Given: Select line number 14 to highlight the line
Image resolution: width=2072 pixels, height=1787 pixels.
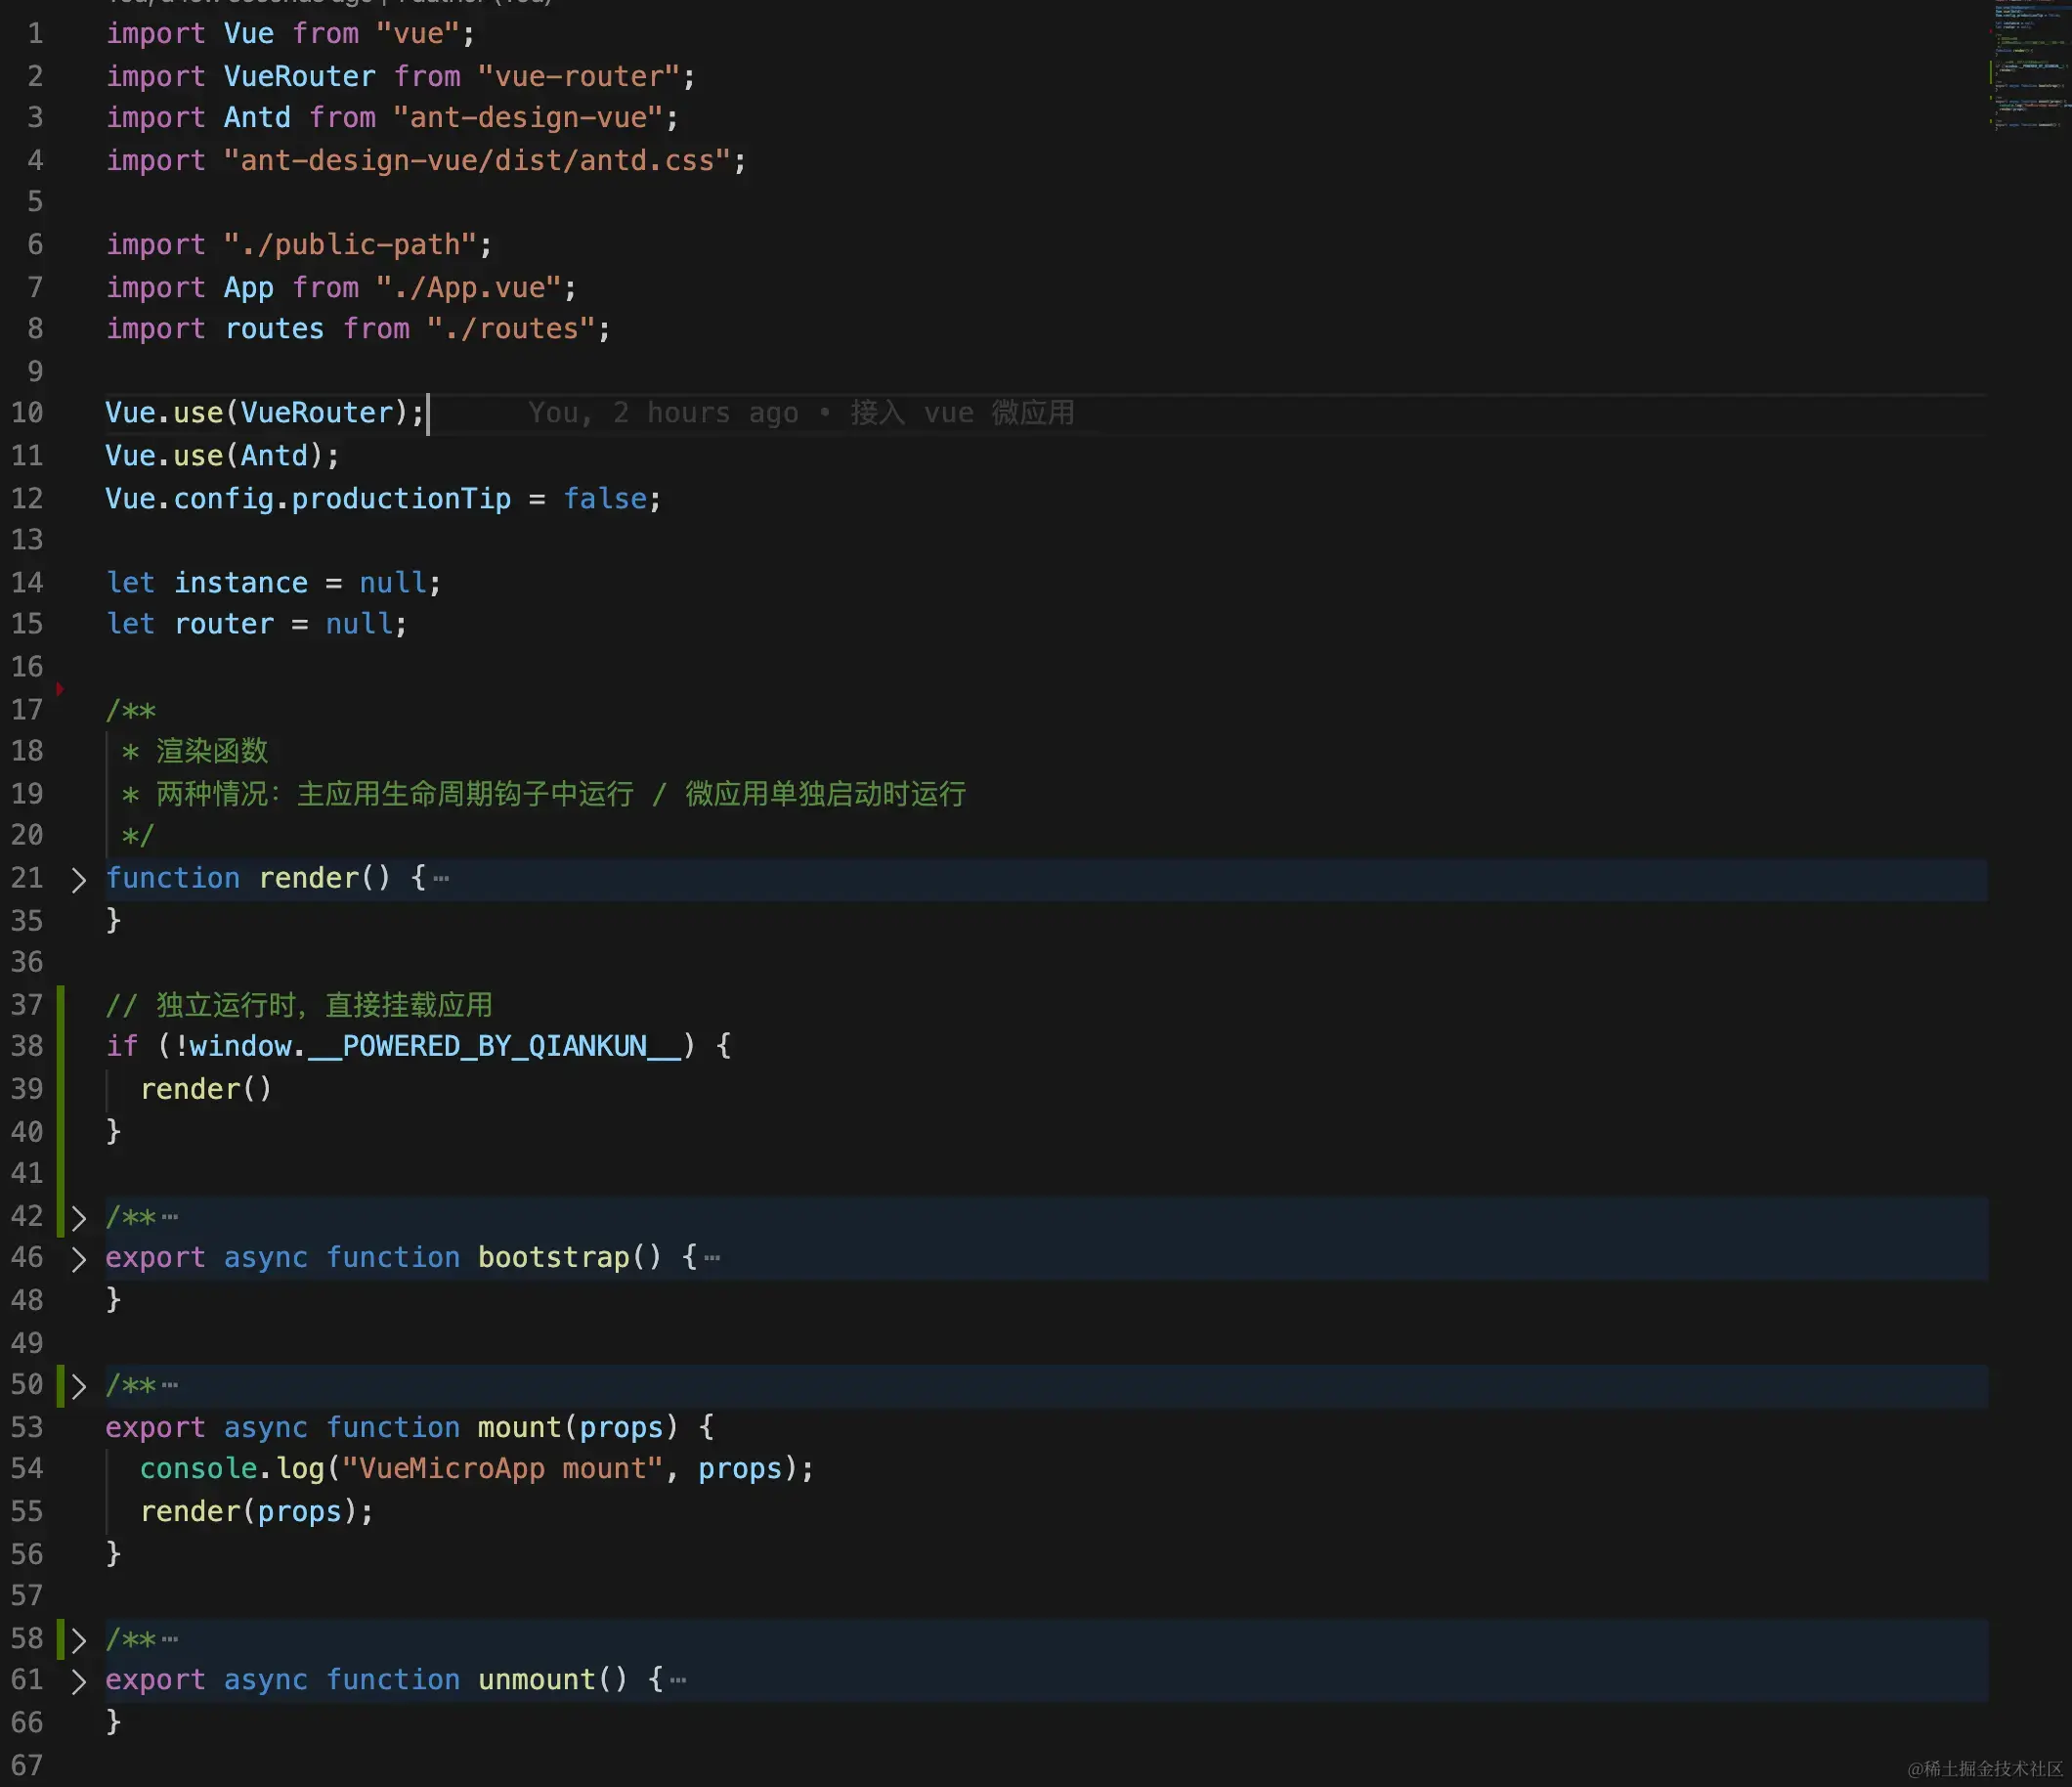Looking at the screenshot, I should point(27,582).
